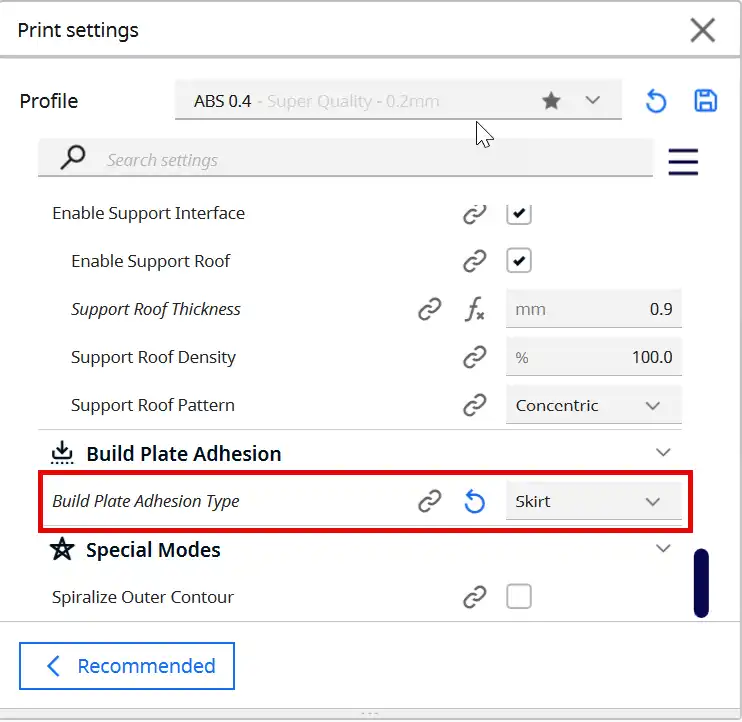Image resolution: width=742 pixels, height=722 pixels.
Task: Click link icon beside Support Roof Density
Action: pyautogui.click(x=475, y=357)
